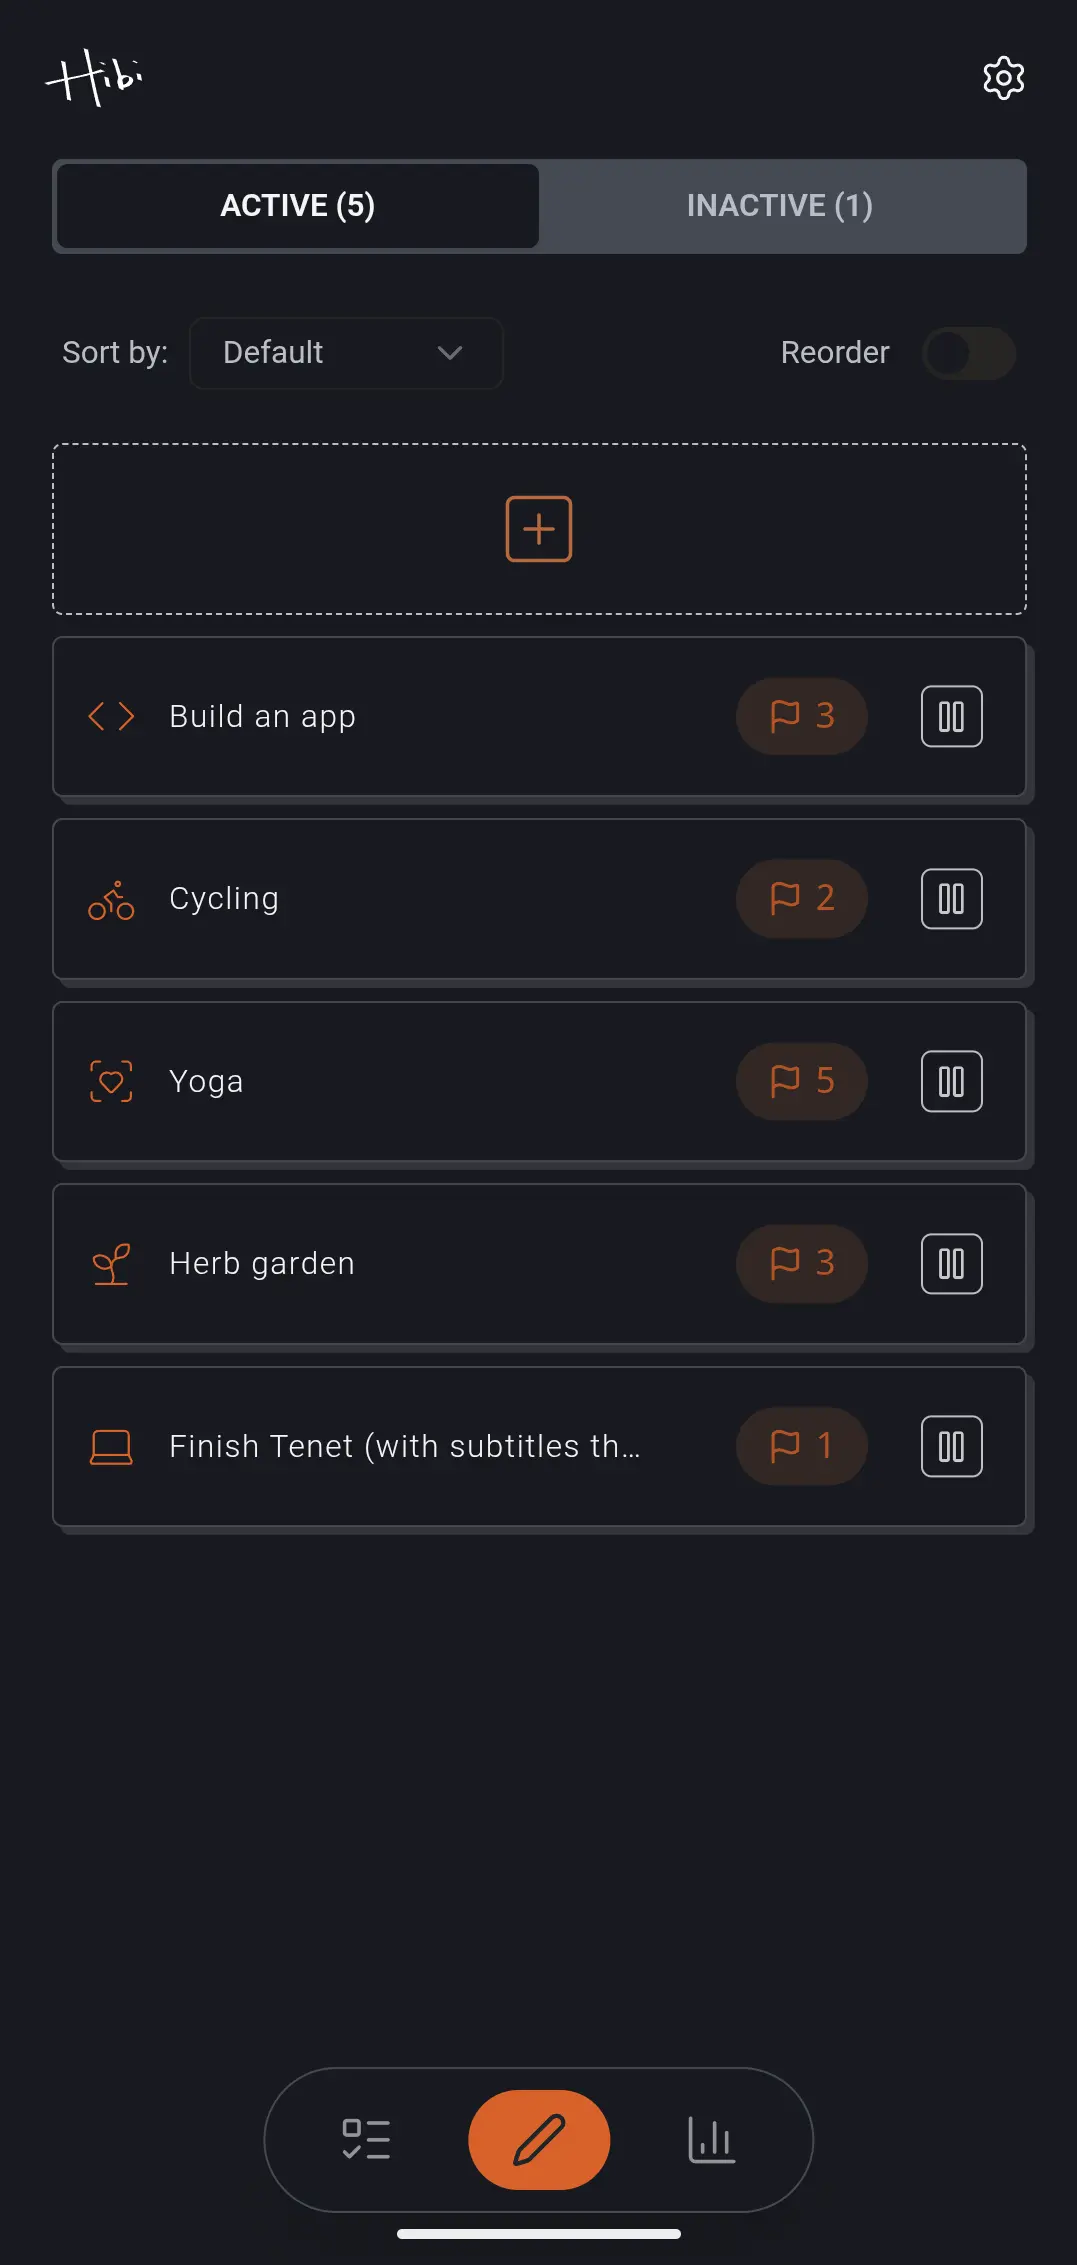This screenshot has height=2265, width=1077.
Task: Toggle the Reorder switch
Action: pyautogui.click(x=968, y=353)
